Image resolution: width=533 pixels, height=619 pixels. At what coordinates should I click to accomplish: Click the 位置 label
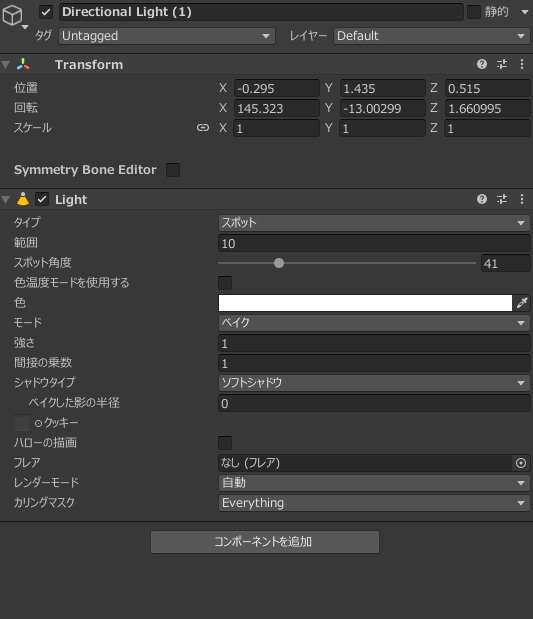point(26,88)
